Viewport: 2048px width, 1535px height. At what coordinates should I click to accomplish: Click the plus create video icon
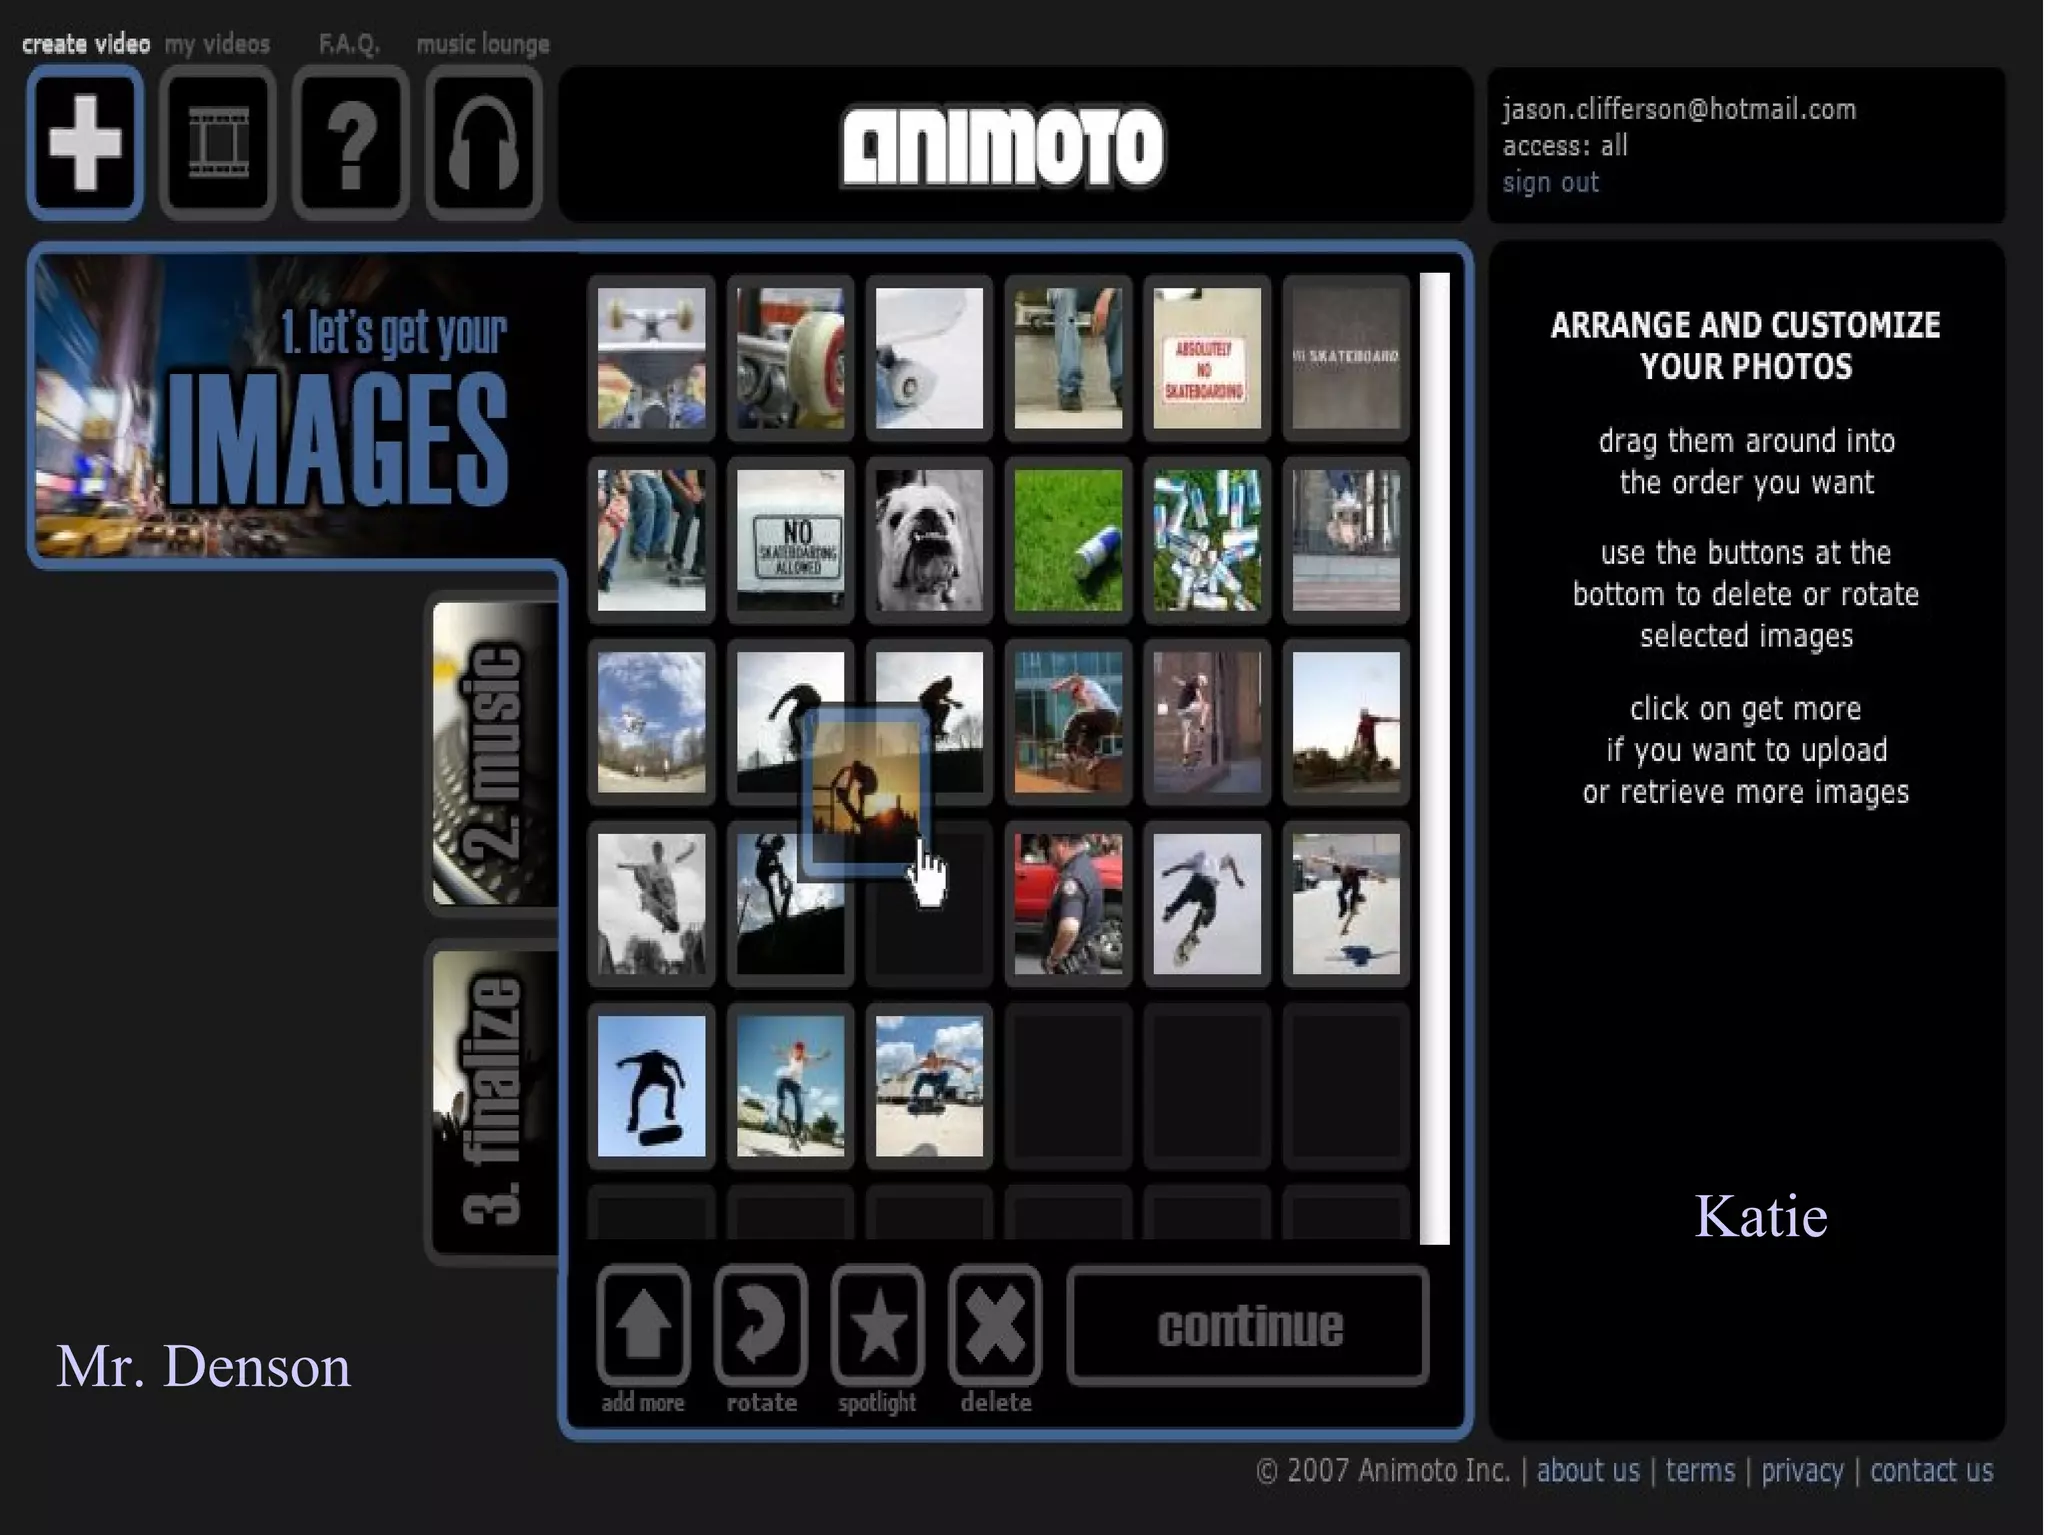pyautogui.click(x=85, y=143)
